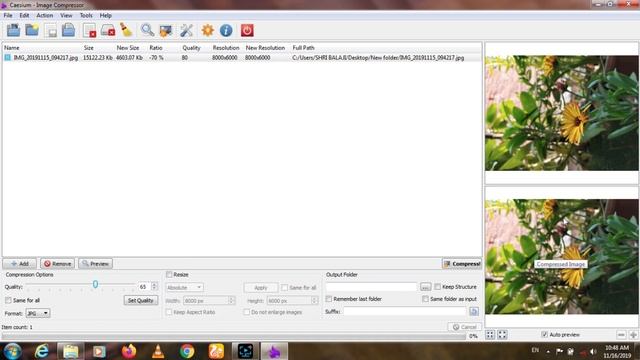This screenshot has width=640, height=360.
Task: Click the Open List toolbar icon
Action: 69,30
